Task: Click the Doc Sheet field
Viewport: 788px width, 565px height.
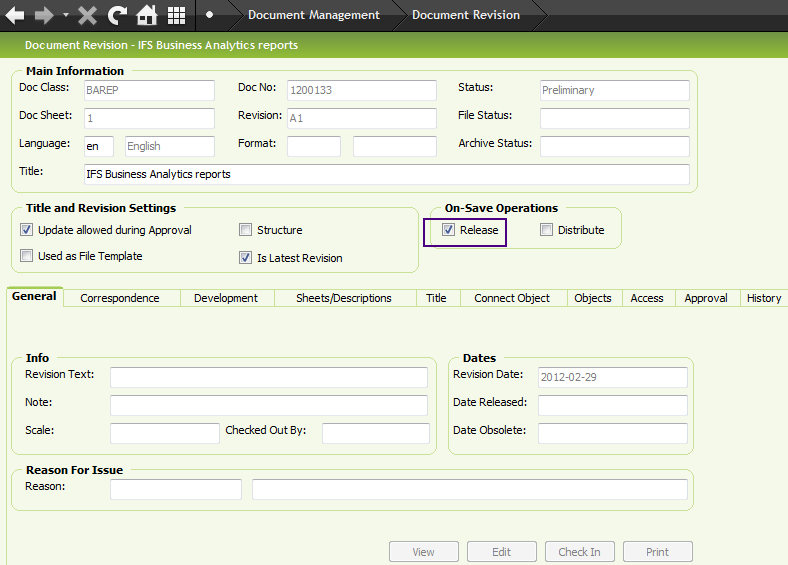Action: (149, 118)
